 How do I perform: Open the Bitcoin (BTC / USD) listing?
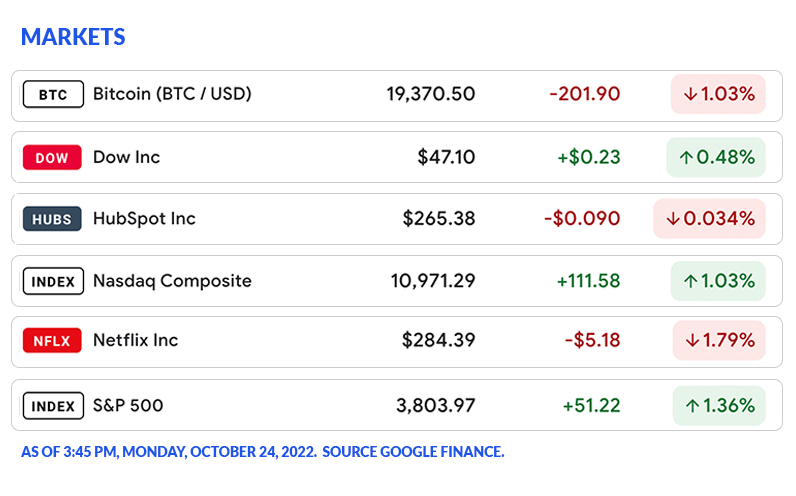(172, 94)
